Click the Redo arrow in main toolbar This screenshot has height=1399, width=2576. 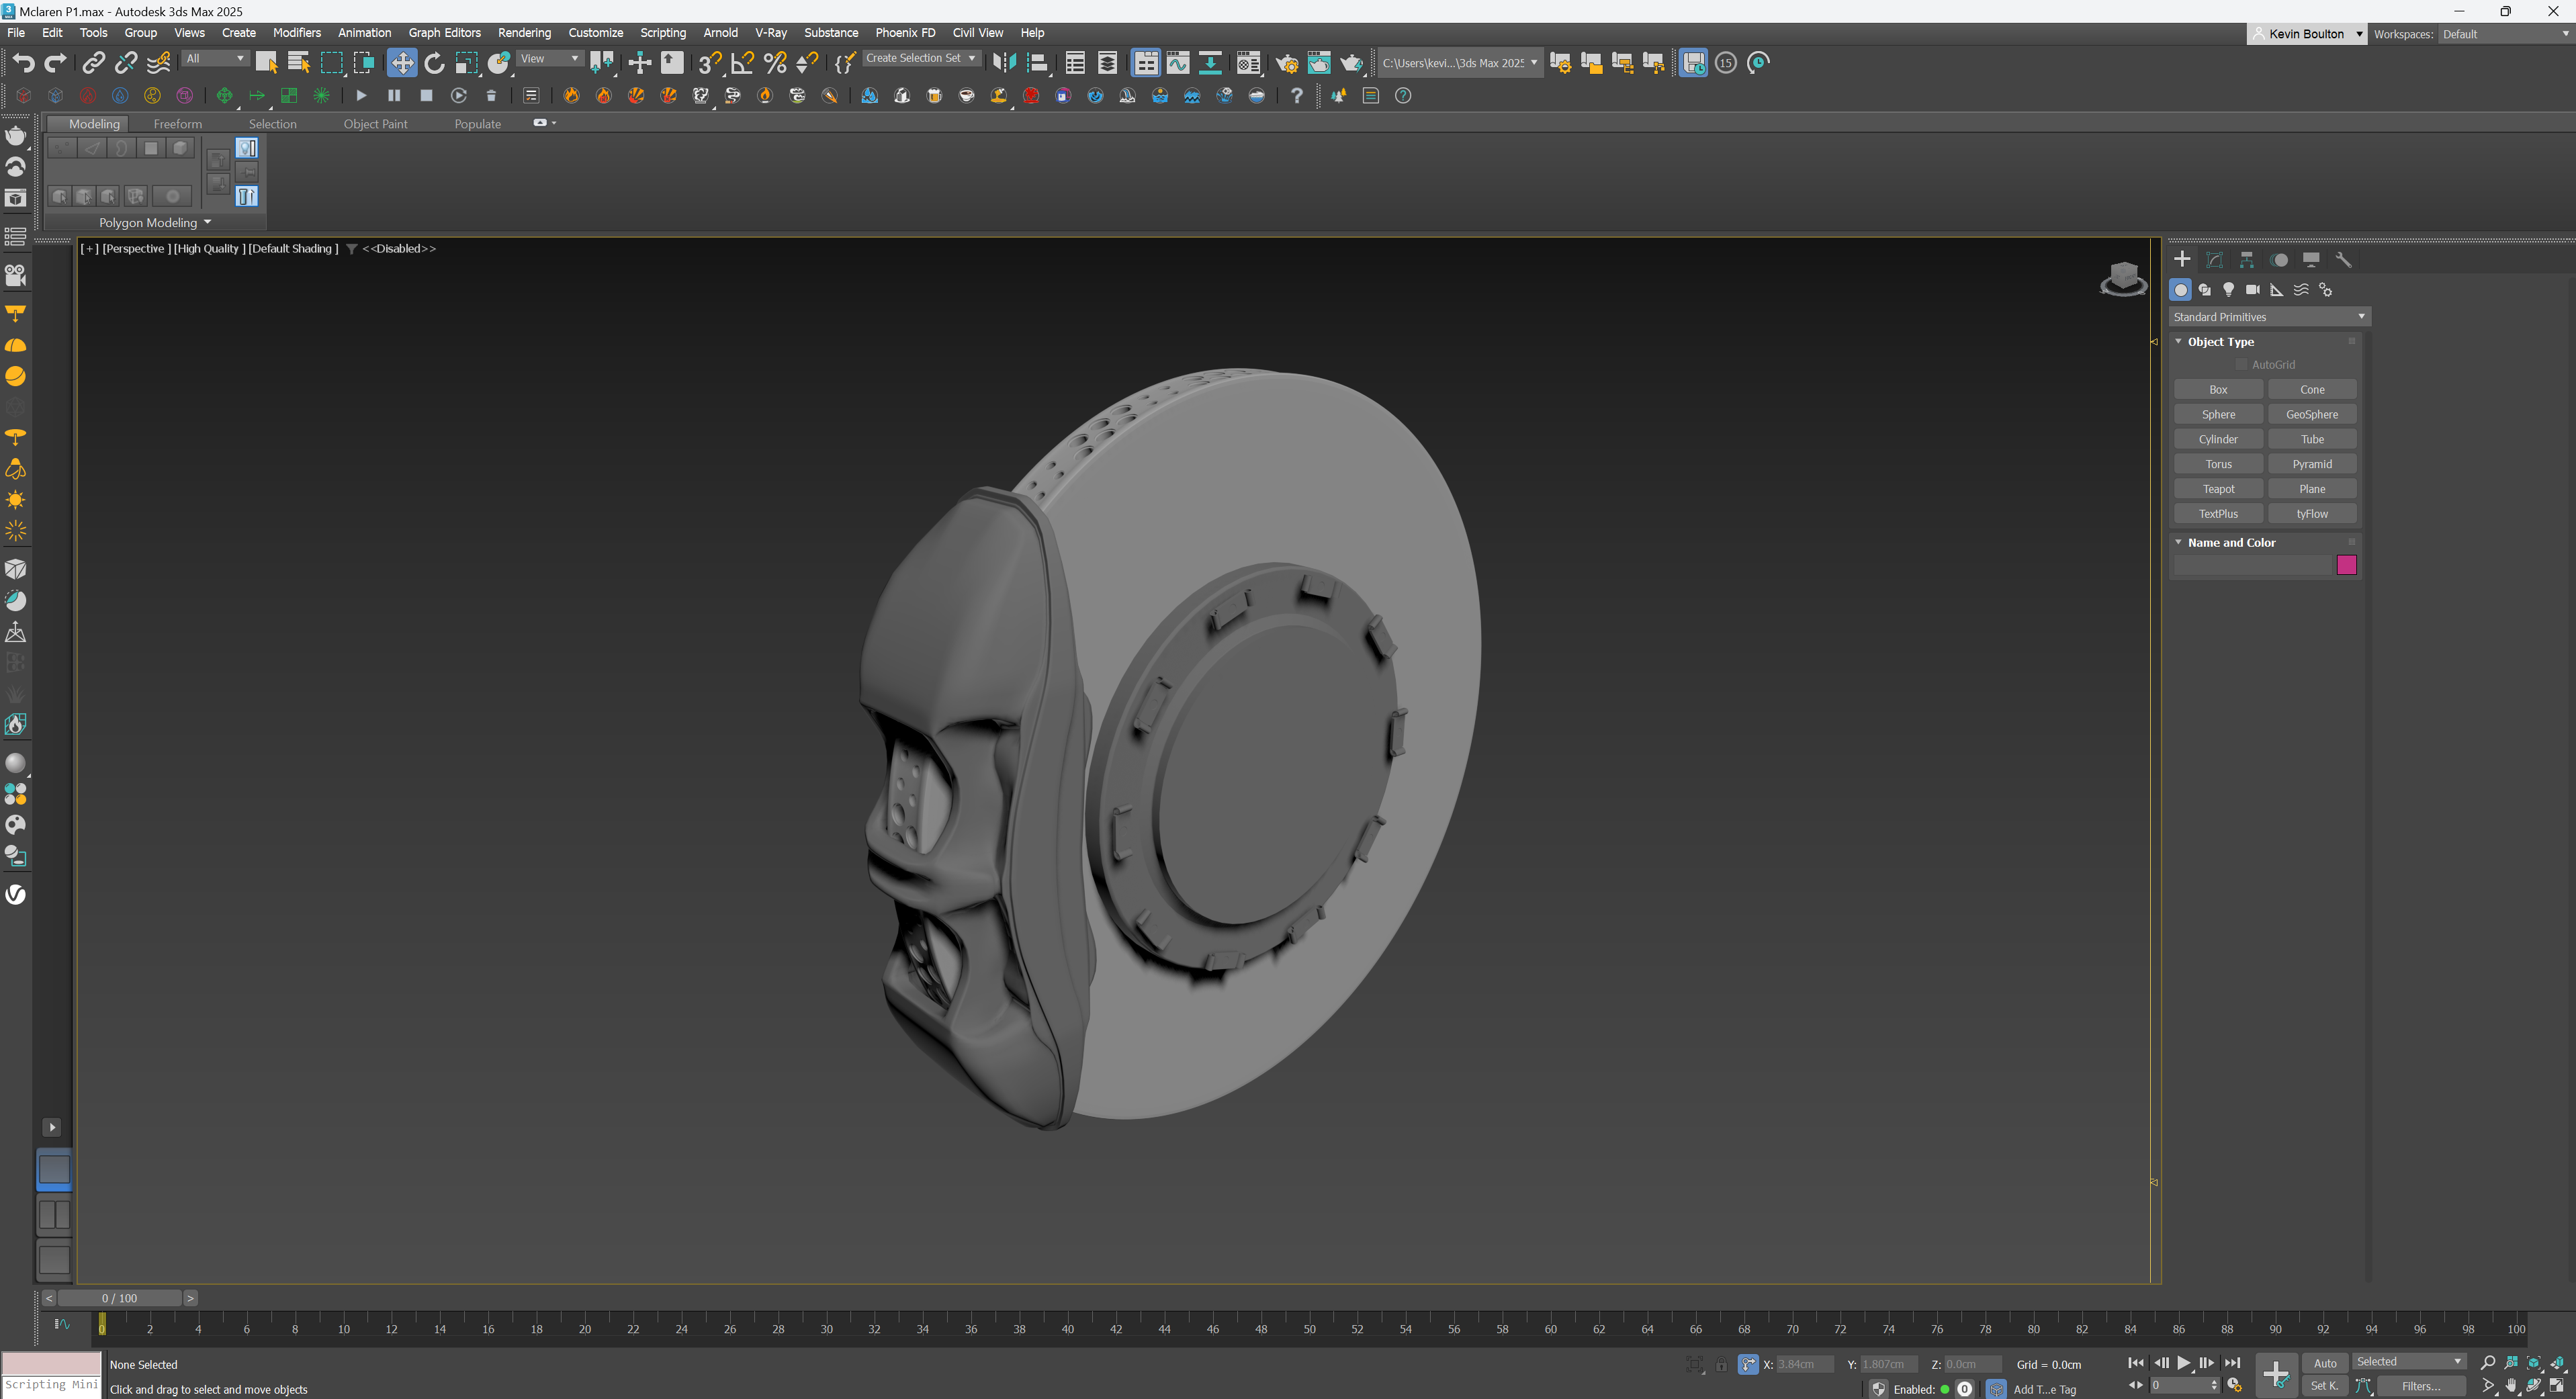click(x=56, y=63)
